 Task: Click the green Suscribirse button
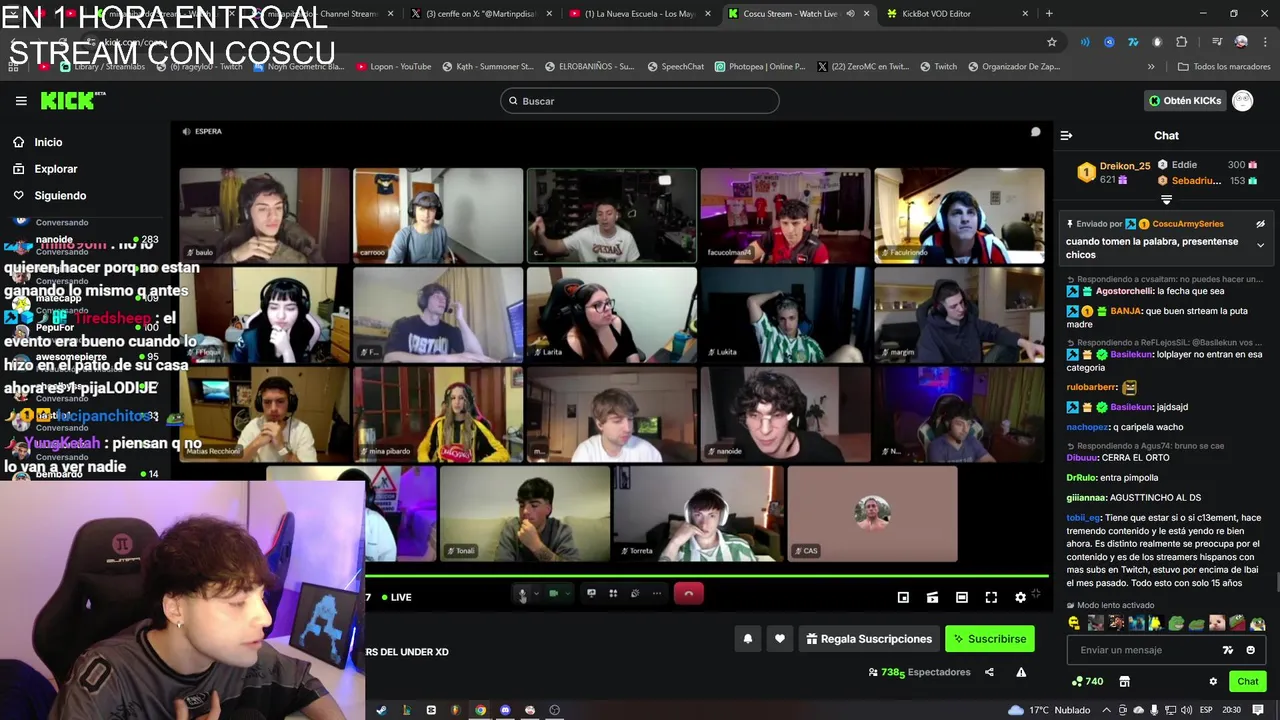pyautogui.click(x=990, y=639)
